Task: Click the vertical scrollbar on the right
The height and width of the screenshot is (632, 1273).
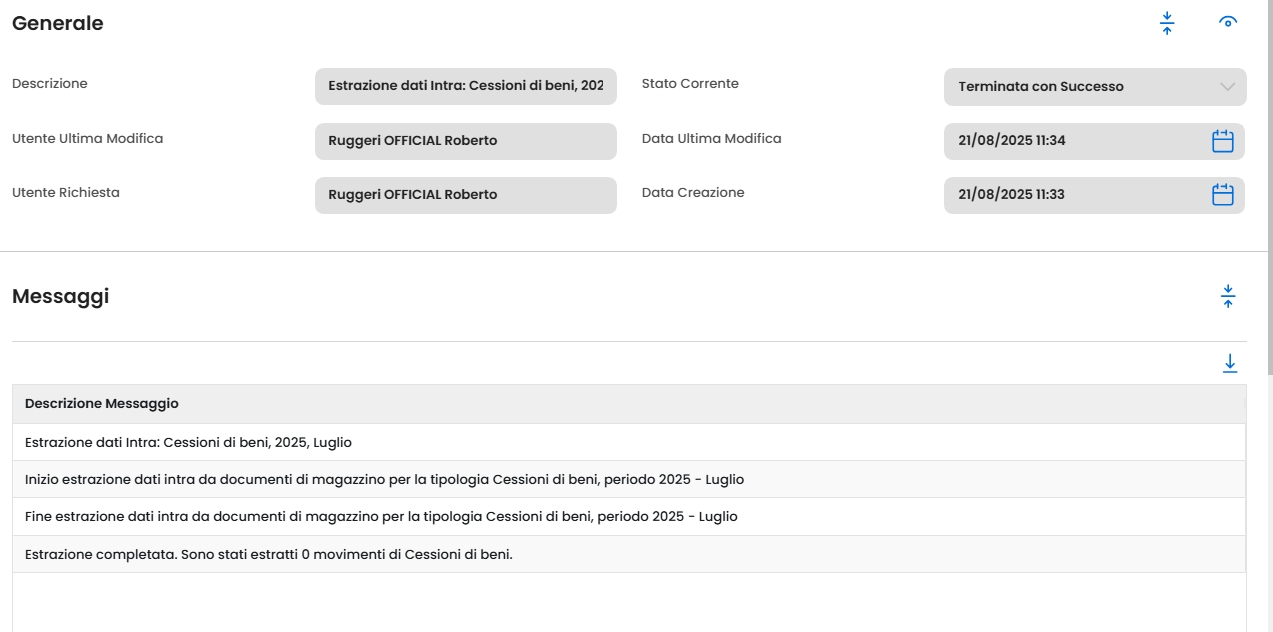Action: click(x=1268, y=200)
